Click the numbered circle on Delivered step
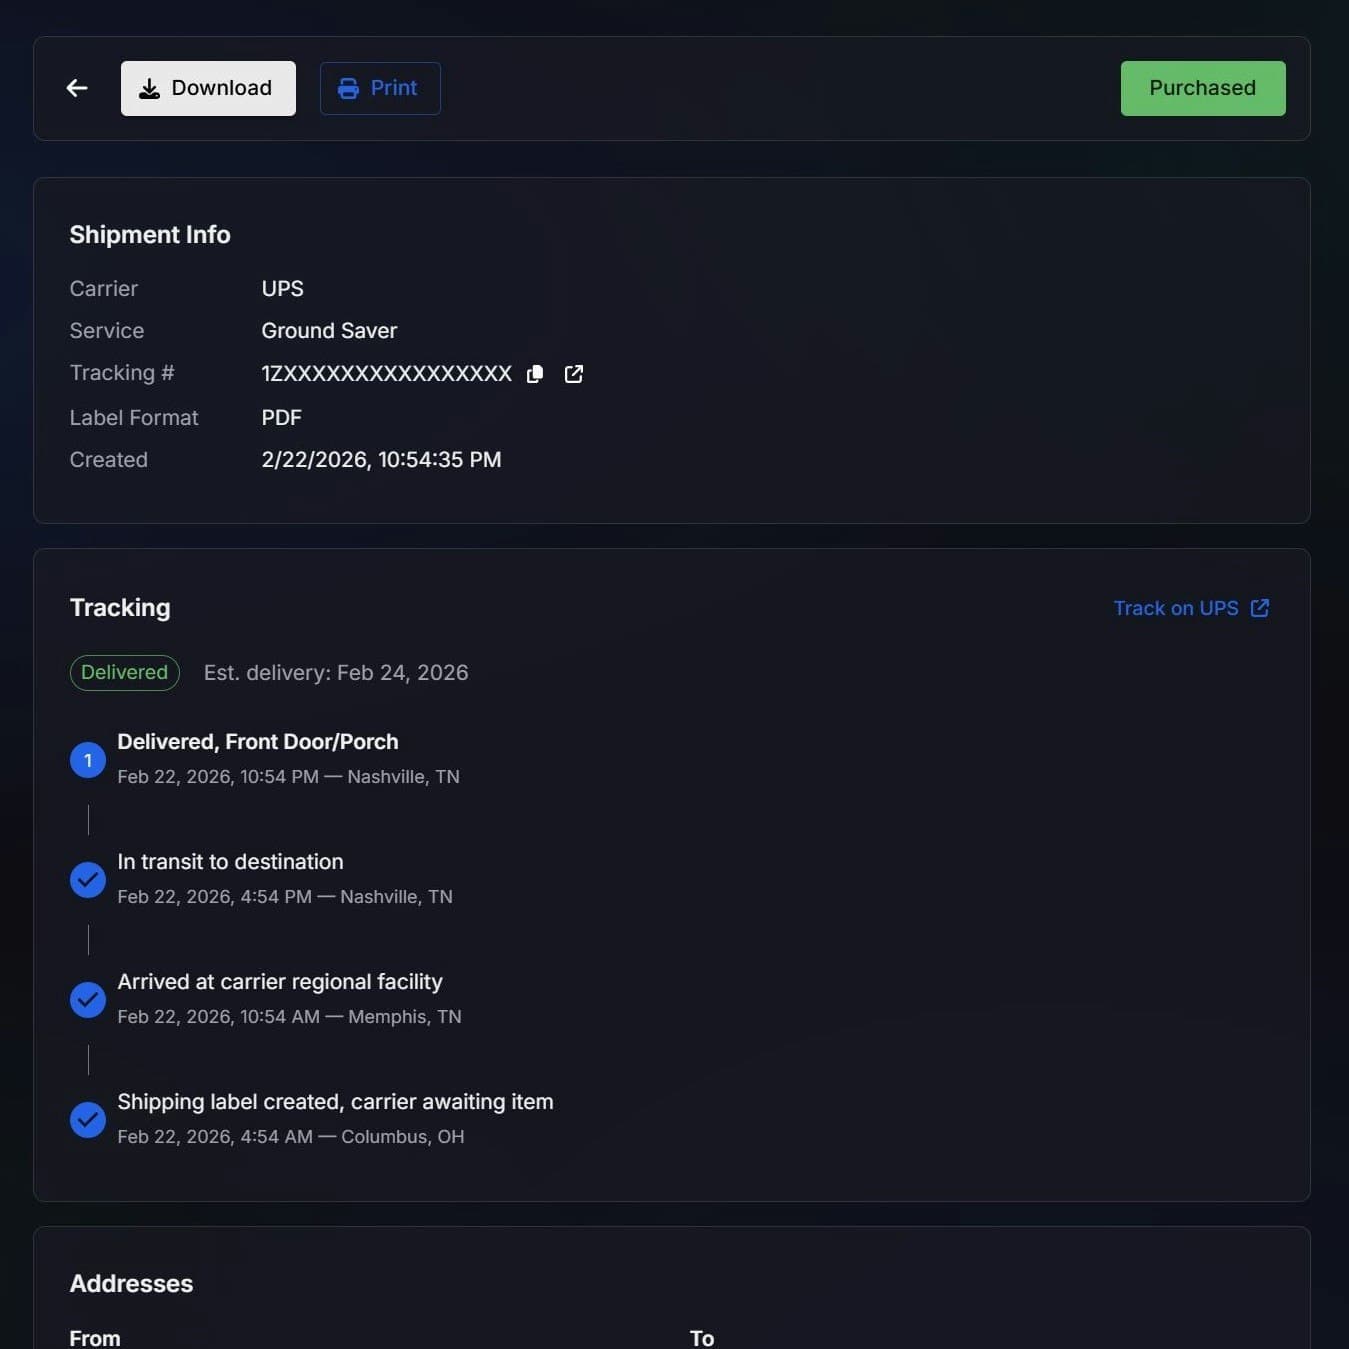This screenshot has width=1349, height=1349. 87,760
